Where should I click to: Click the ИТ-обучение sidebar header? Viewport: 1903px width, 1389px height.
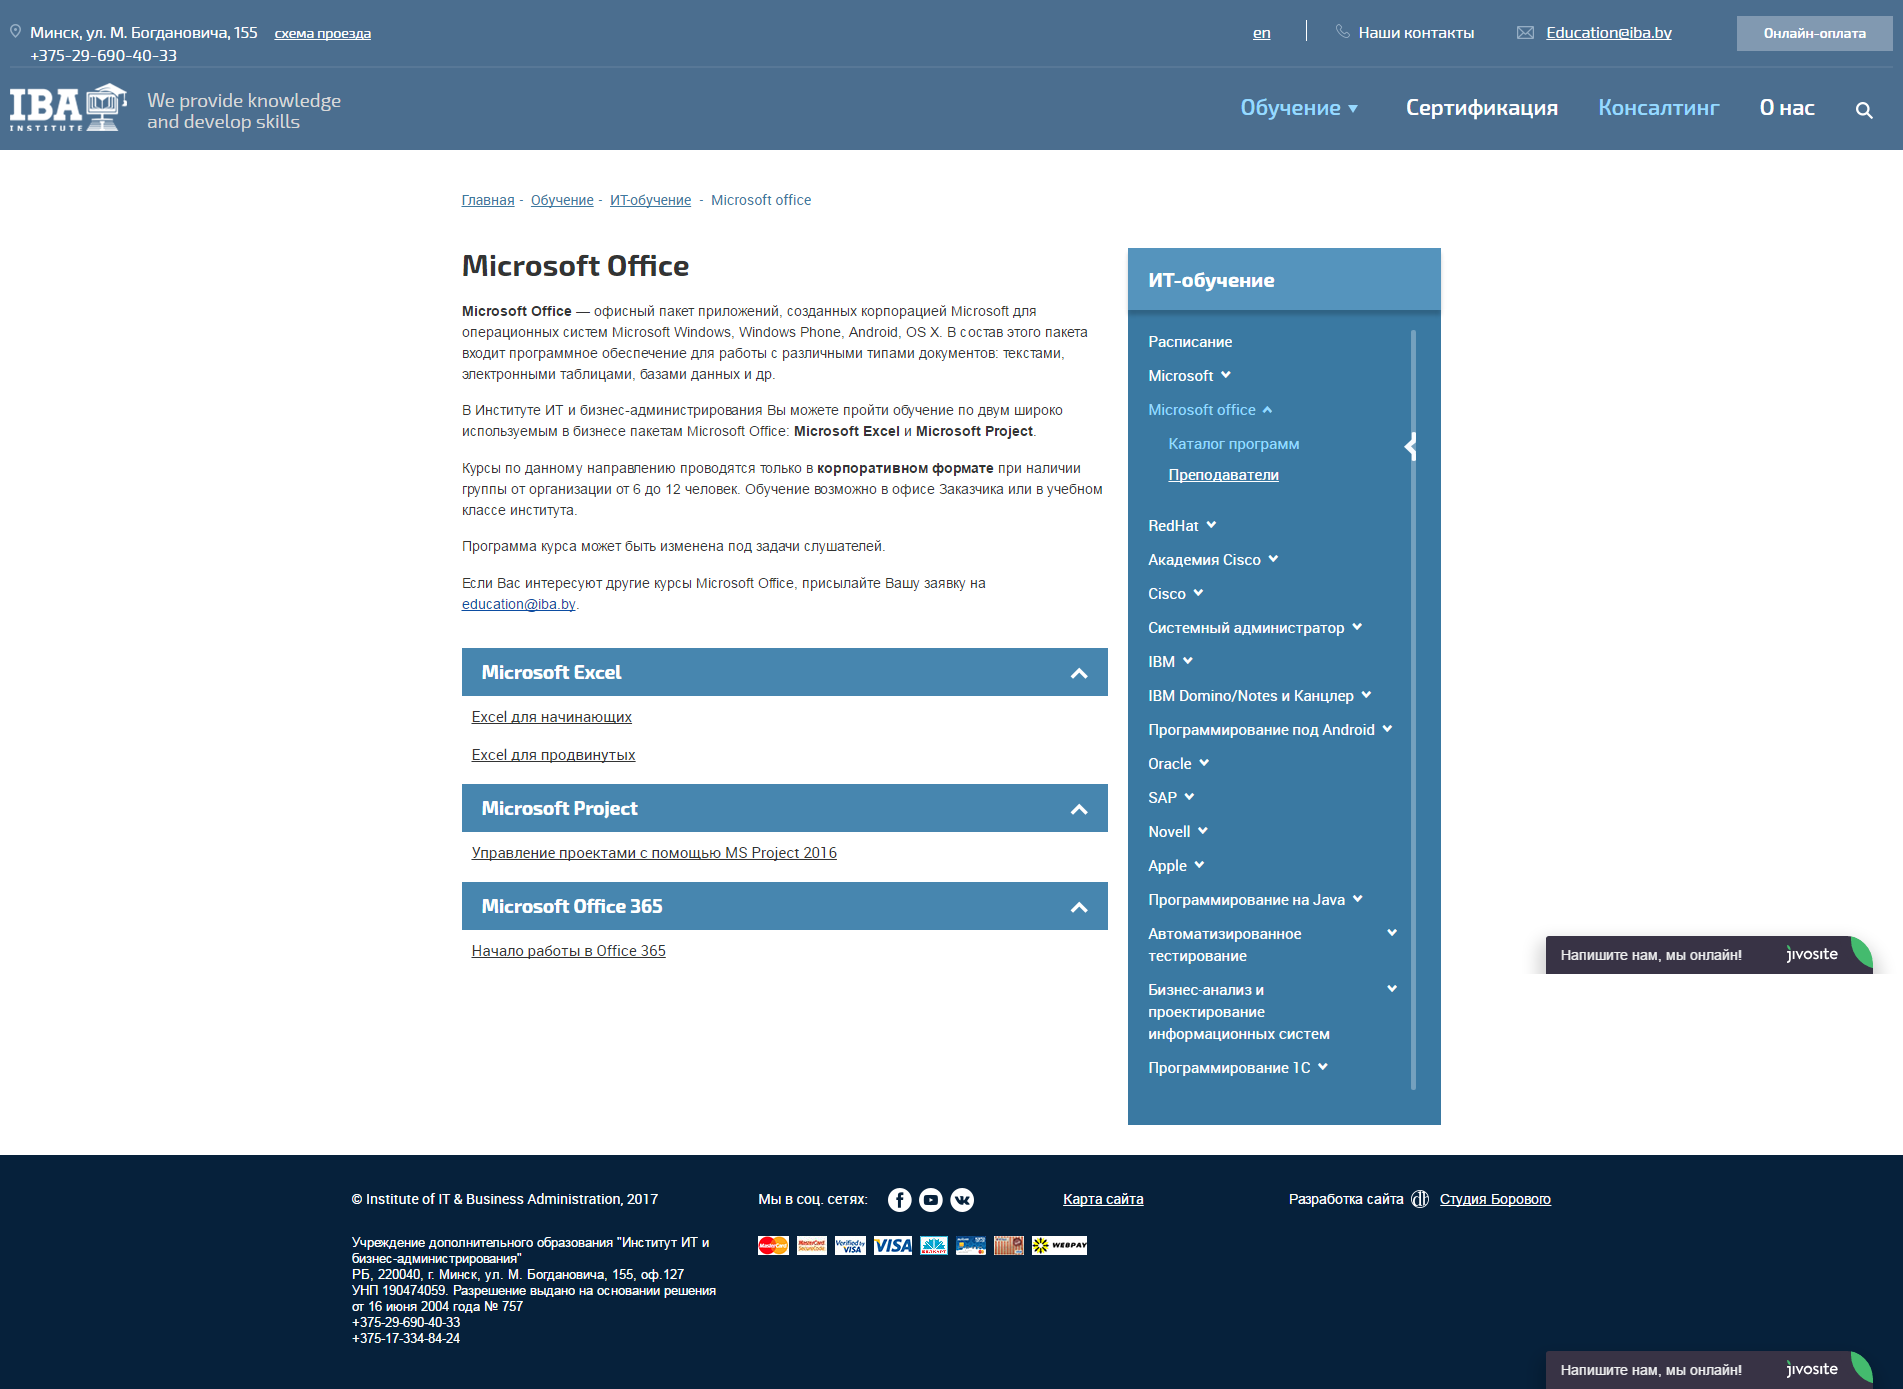pos(1284,280)
